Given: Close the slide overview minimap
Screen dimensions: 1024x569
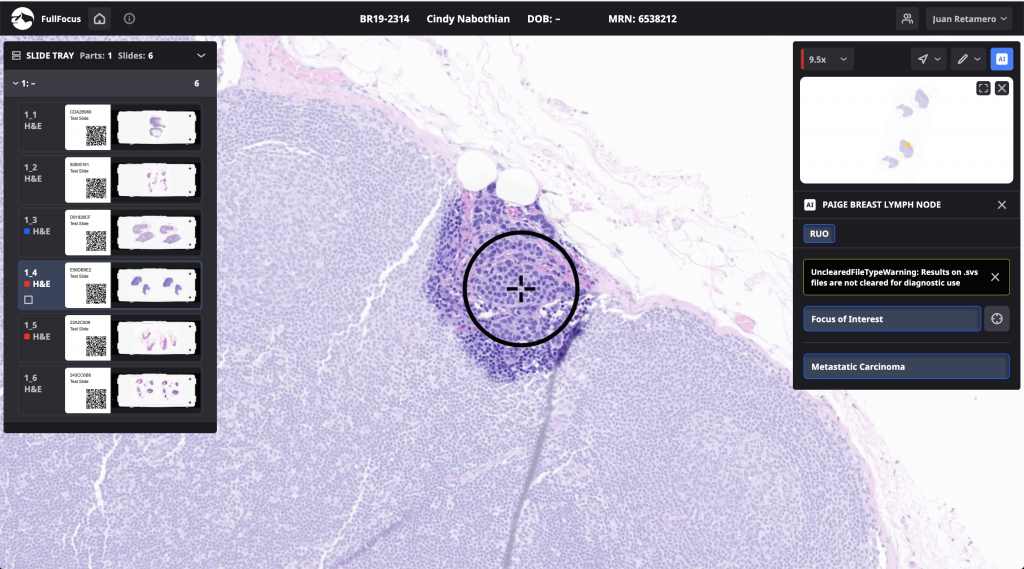Looking at the screenshot, I should click(1001, 88).
